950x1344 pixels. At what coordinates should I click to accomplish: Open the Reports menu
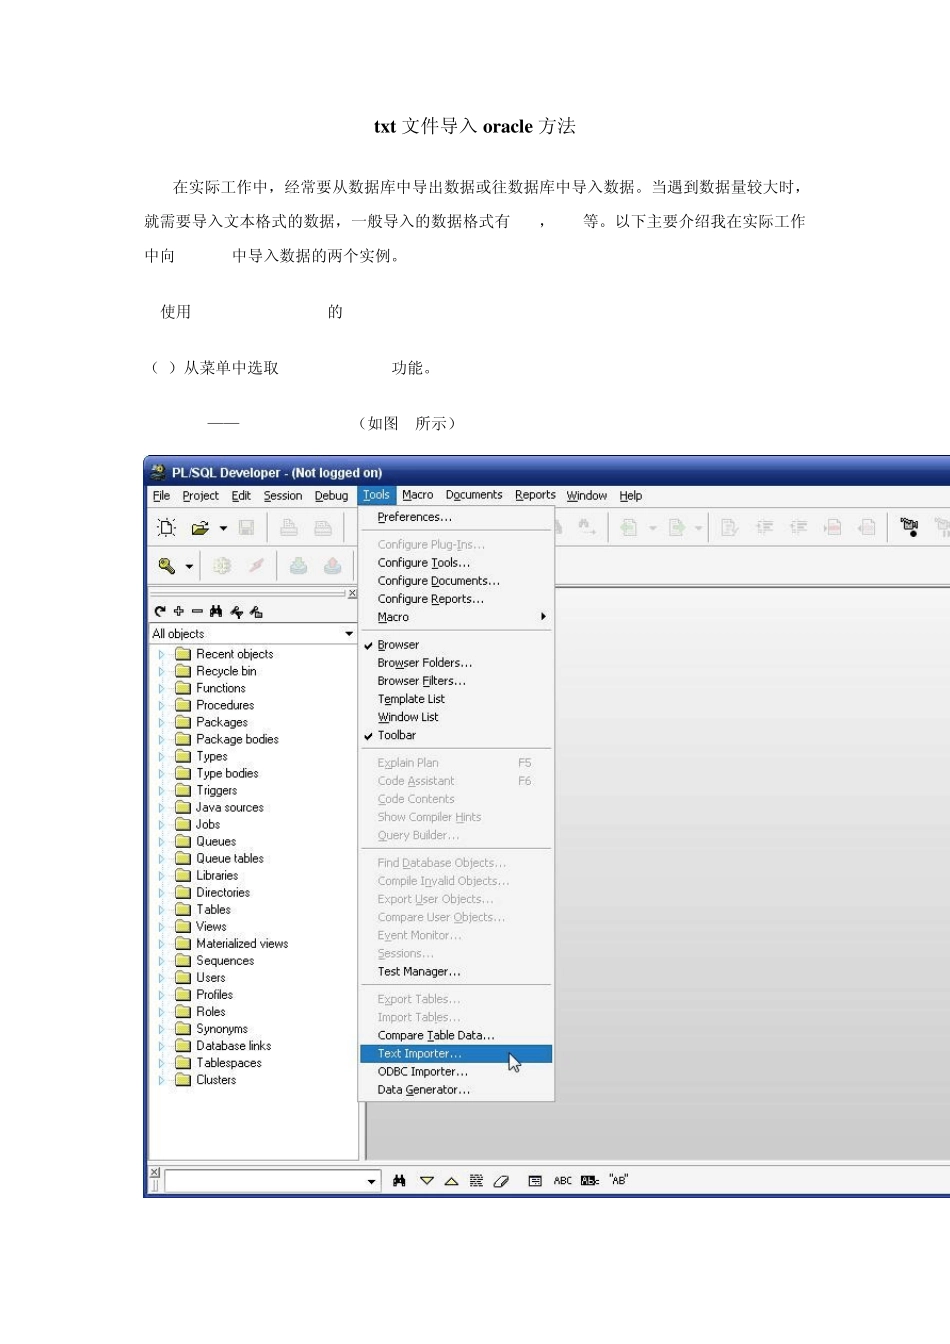(x=535, y=495)
